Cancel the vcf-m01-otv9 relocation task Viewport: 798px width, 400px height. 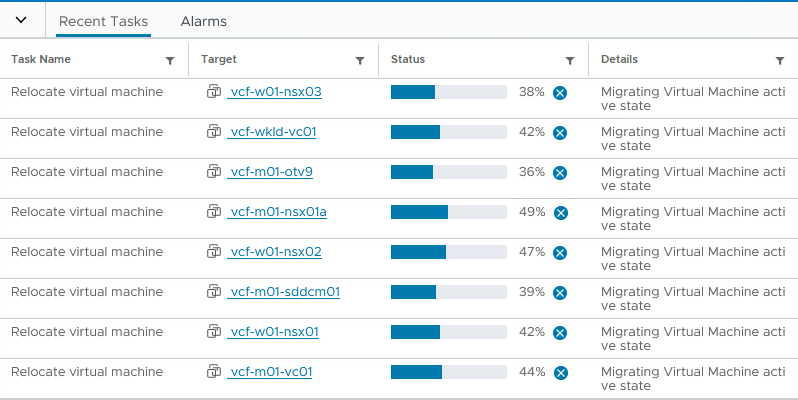click(560, 173)
